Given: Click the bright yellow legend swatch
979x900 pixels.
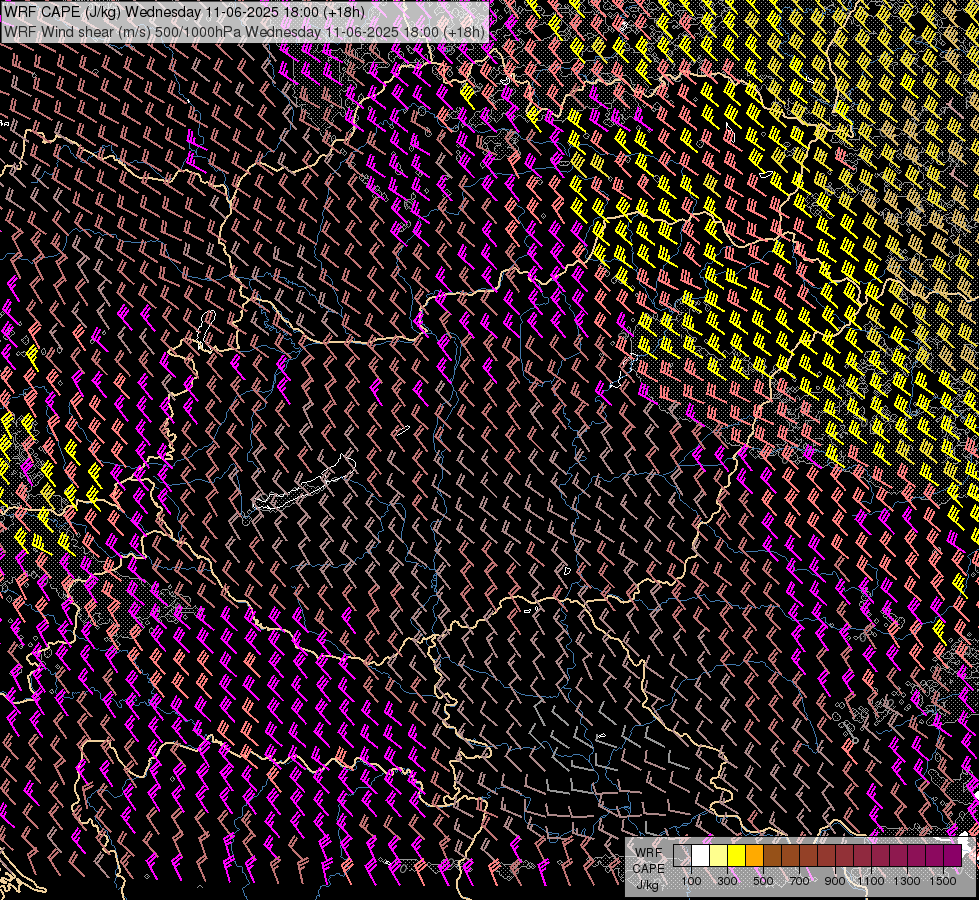Looking at the screenshot, I should [x=737, y=855].
